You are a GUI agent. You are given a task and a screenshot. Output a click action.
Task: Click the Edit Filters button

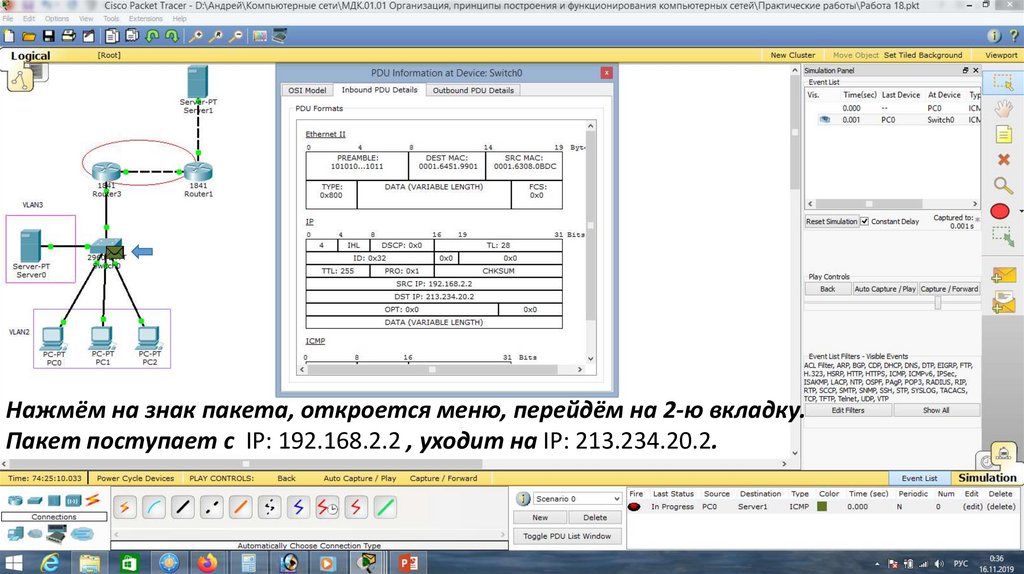pyautogui.click(x=848, y=410)
